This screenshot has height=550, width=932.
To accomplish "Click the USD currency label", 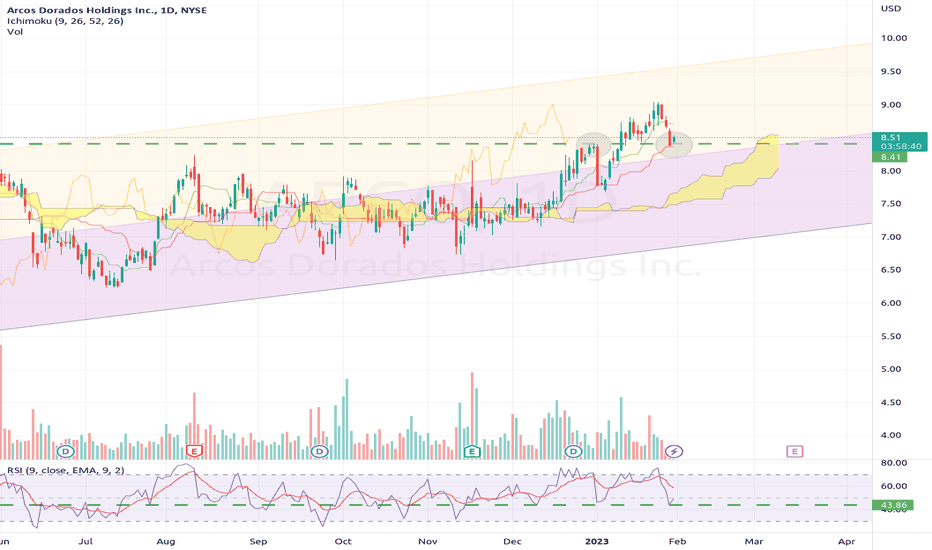I will (x=891, y=8).
